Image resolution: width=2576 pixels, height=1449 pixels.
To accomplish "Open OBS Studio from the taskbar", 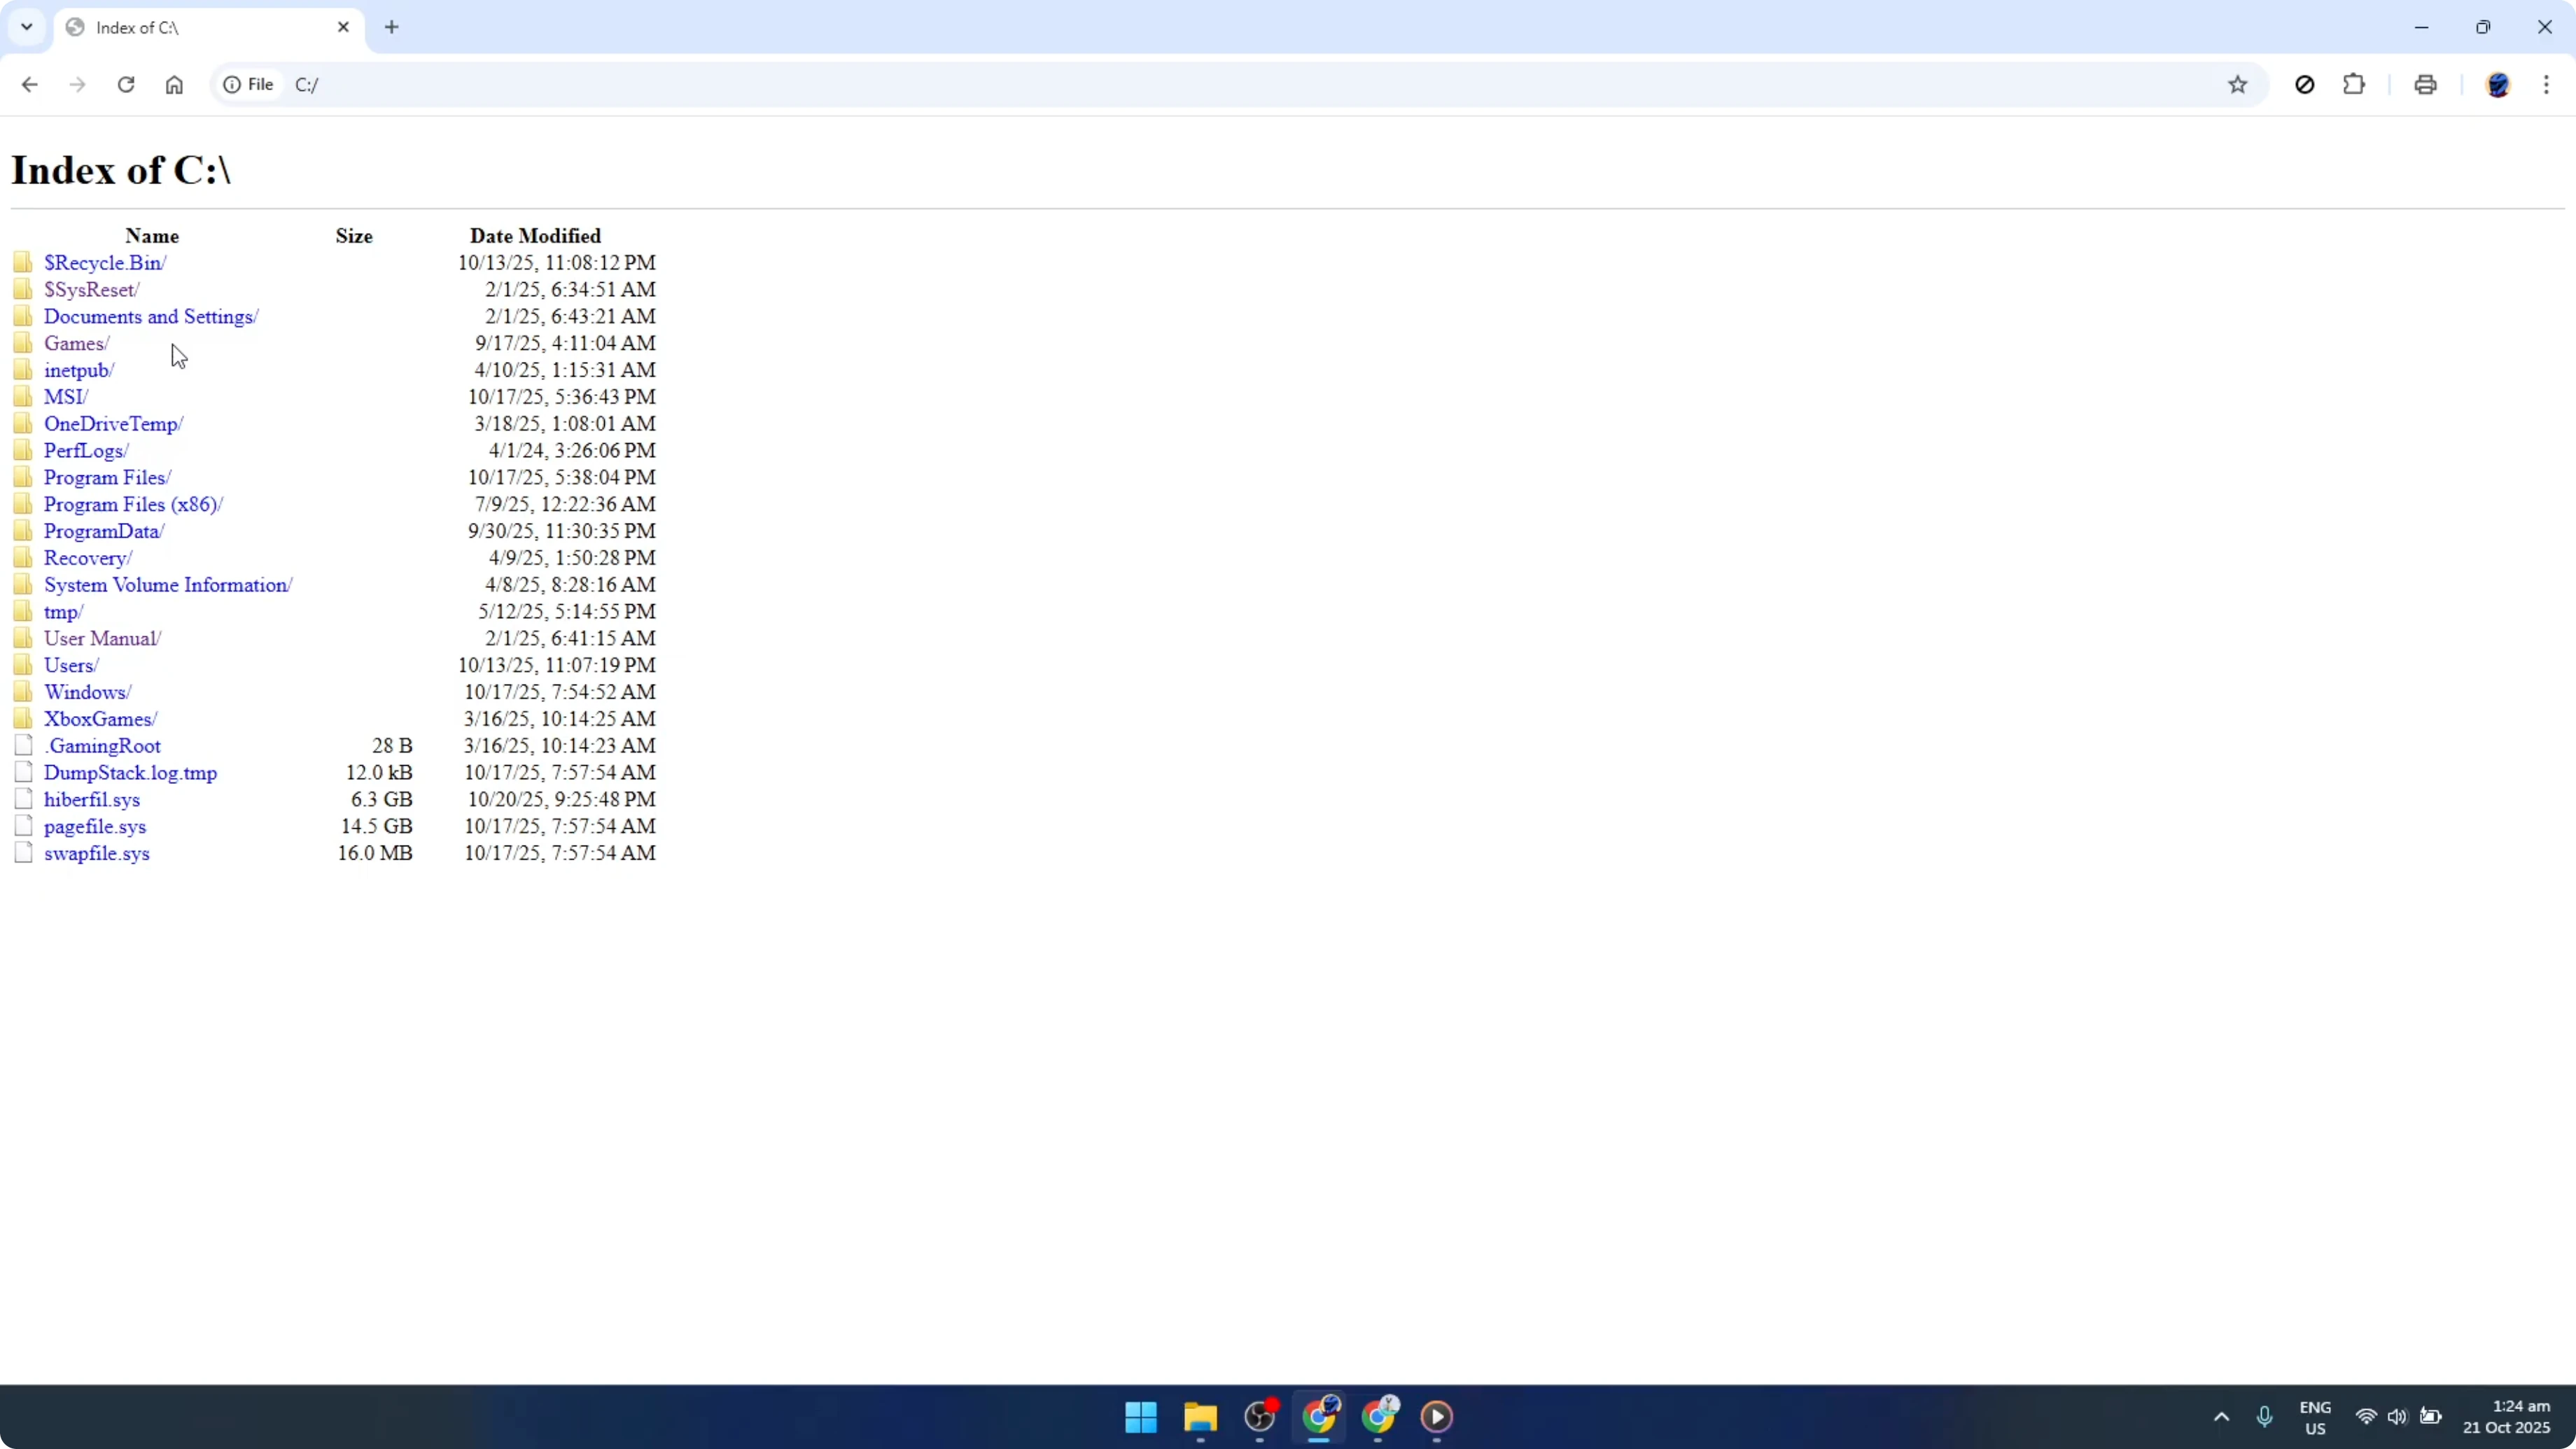I will tap(1259, 1417).
